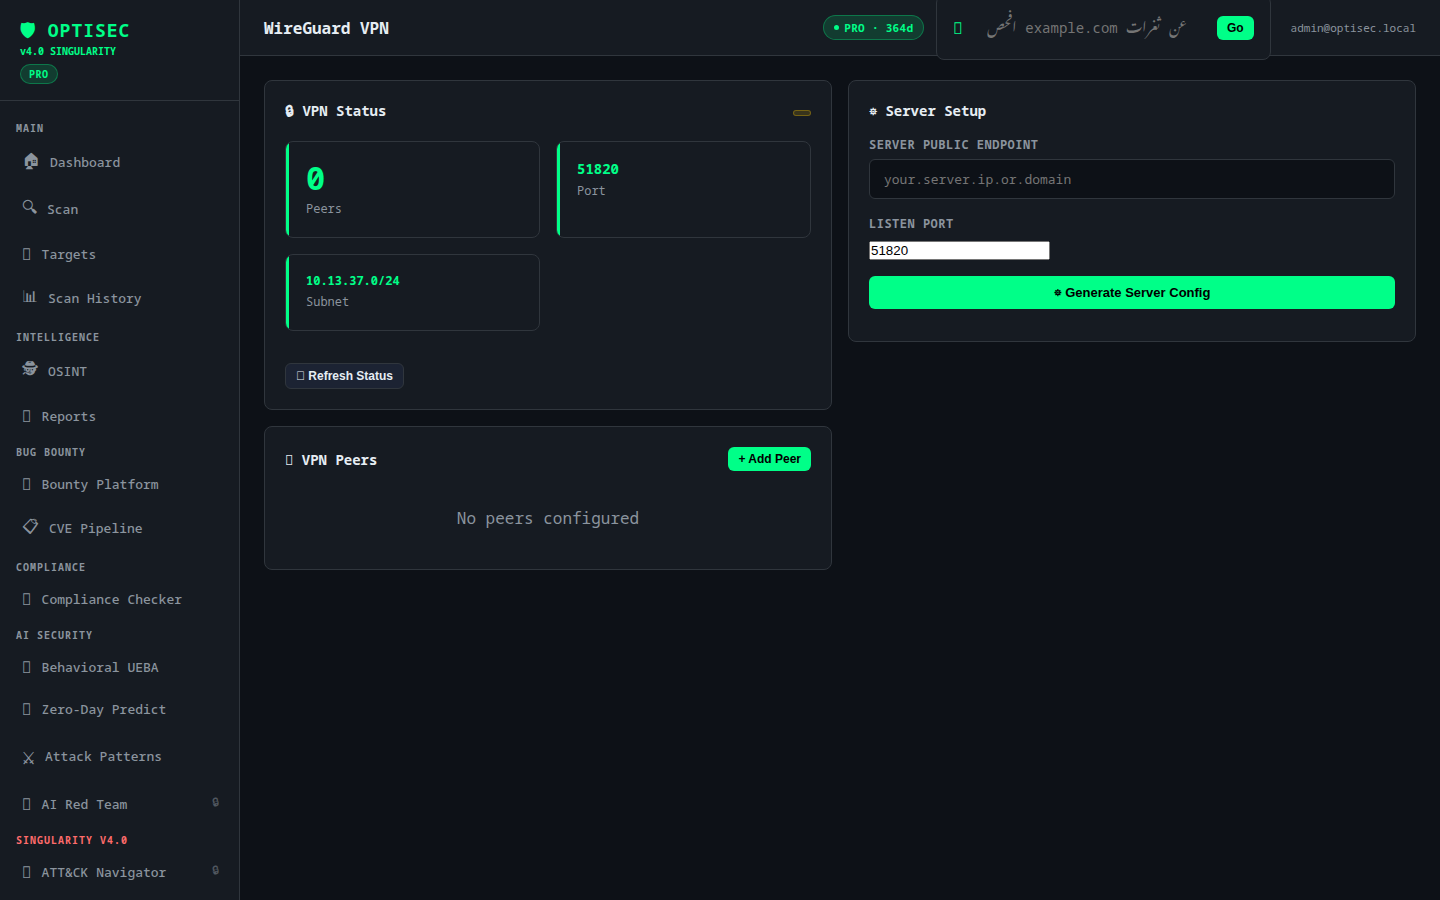Viewport: 1440px width, 900px height.
Task: Click the 'SINGULARITY V4.0' section header
Action: click(x=72, y=840)
